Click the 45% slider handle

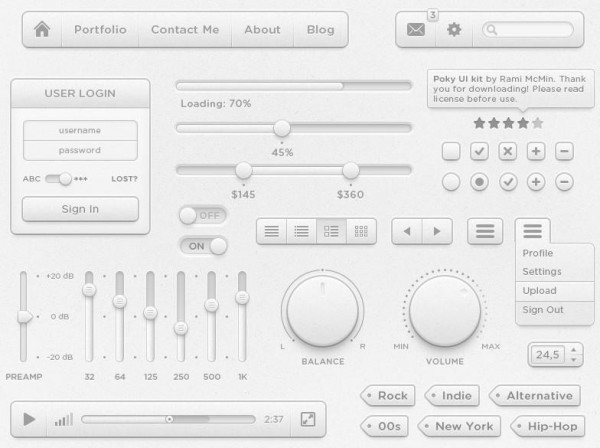pos(282,128)
